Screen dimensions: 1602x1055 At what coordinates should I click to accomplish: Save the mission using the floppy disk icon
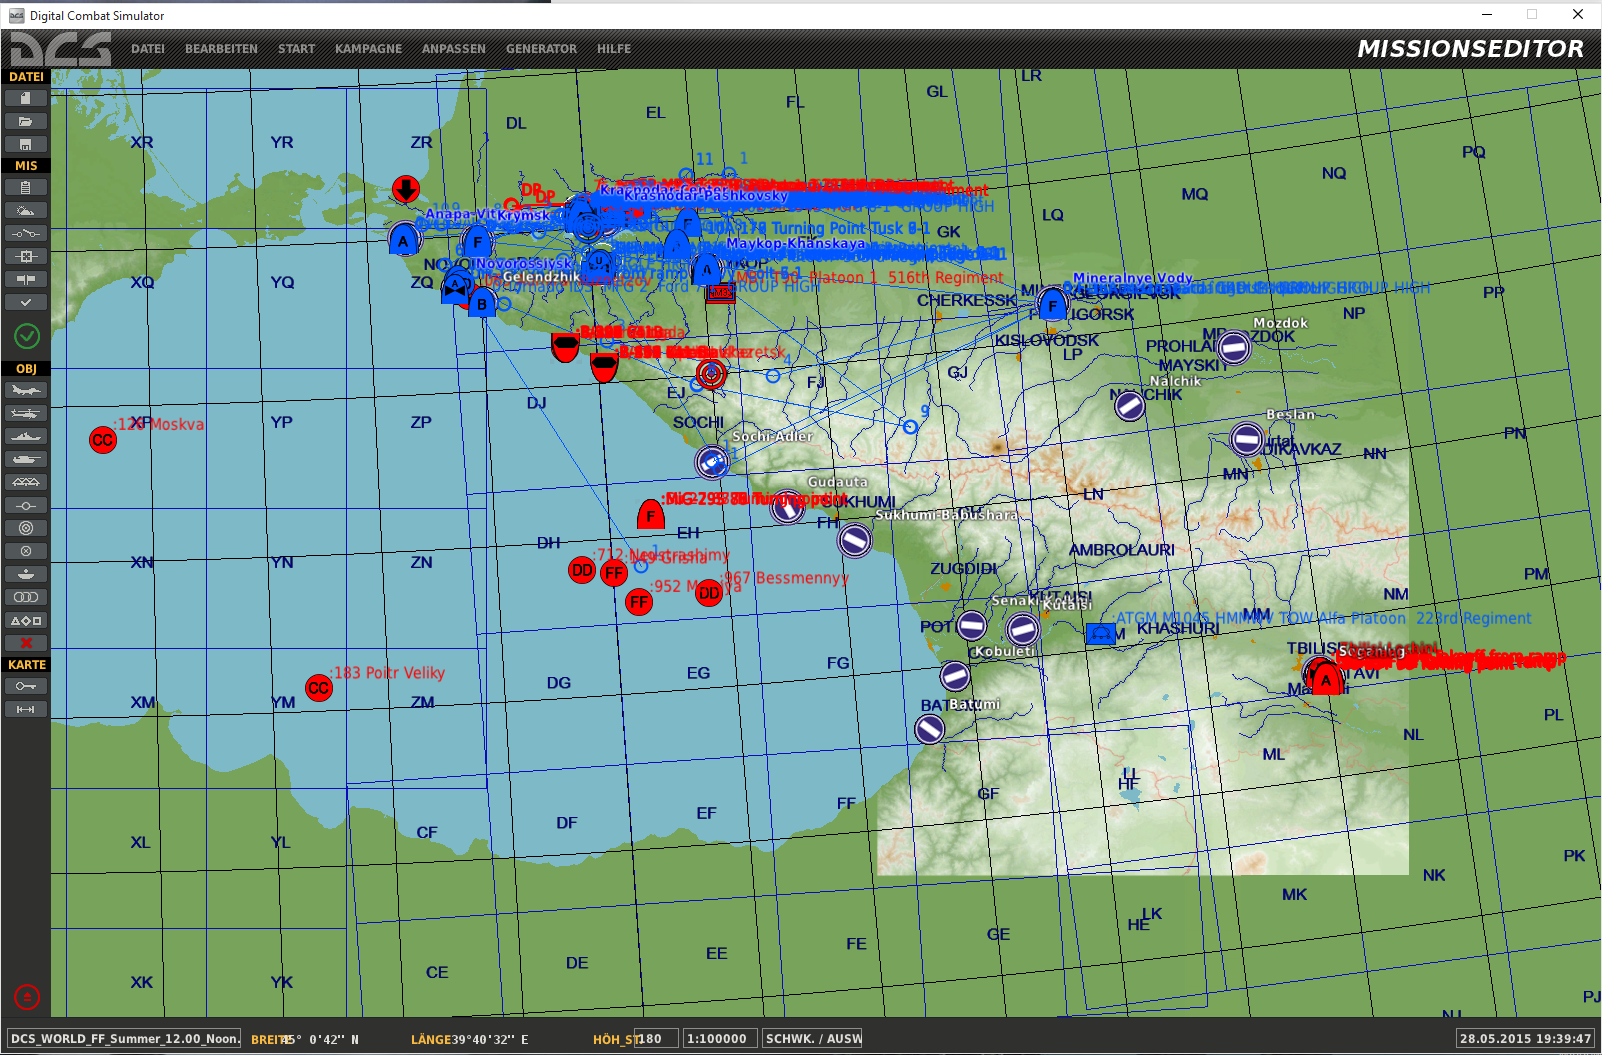click(26, 144)
